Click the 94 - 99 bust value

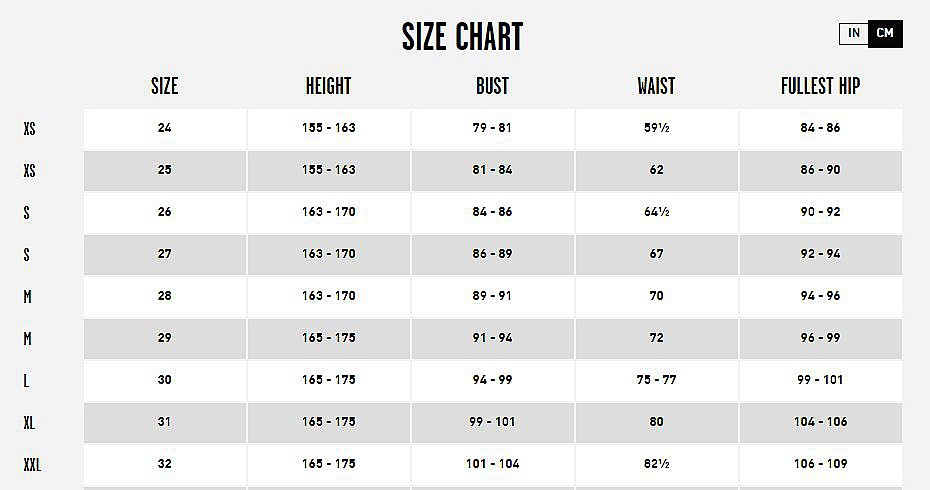(492, 380)
